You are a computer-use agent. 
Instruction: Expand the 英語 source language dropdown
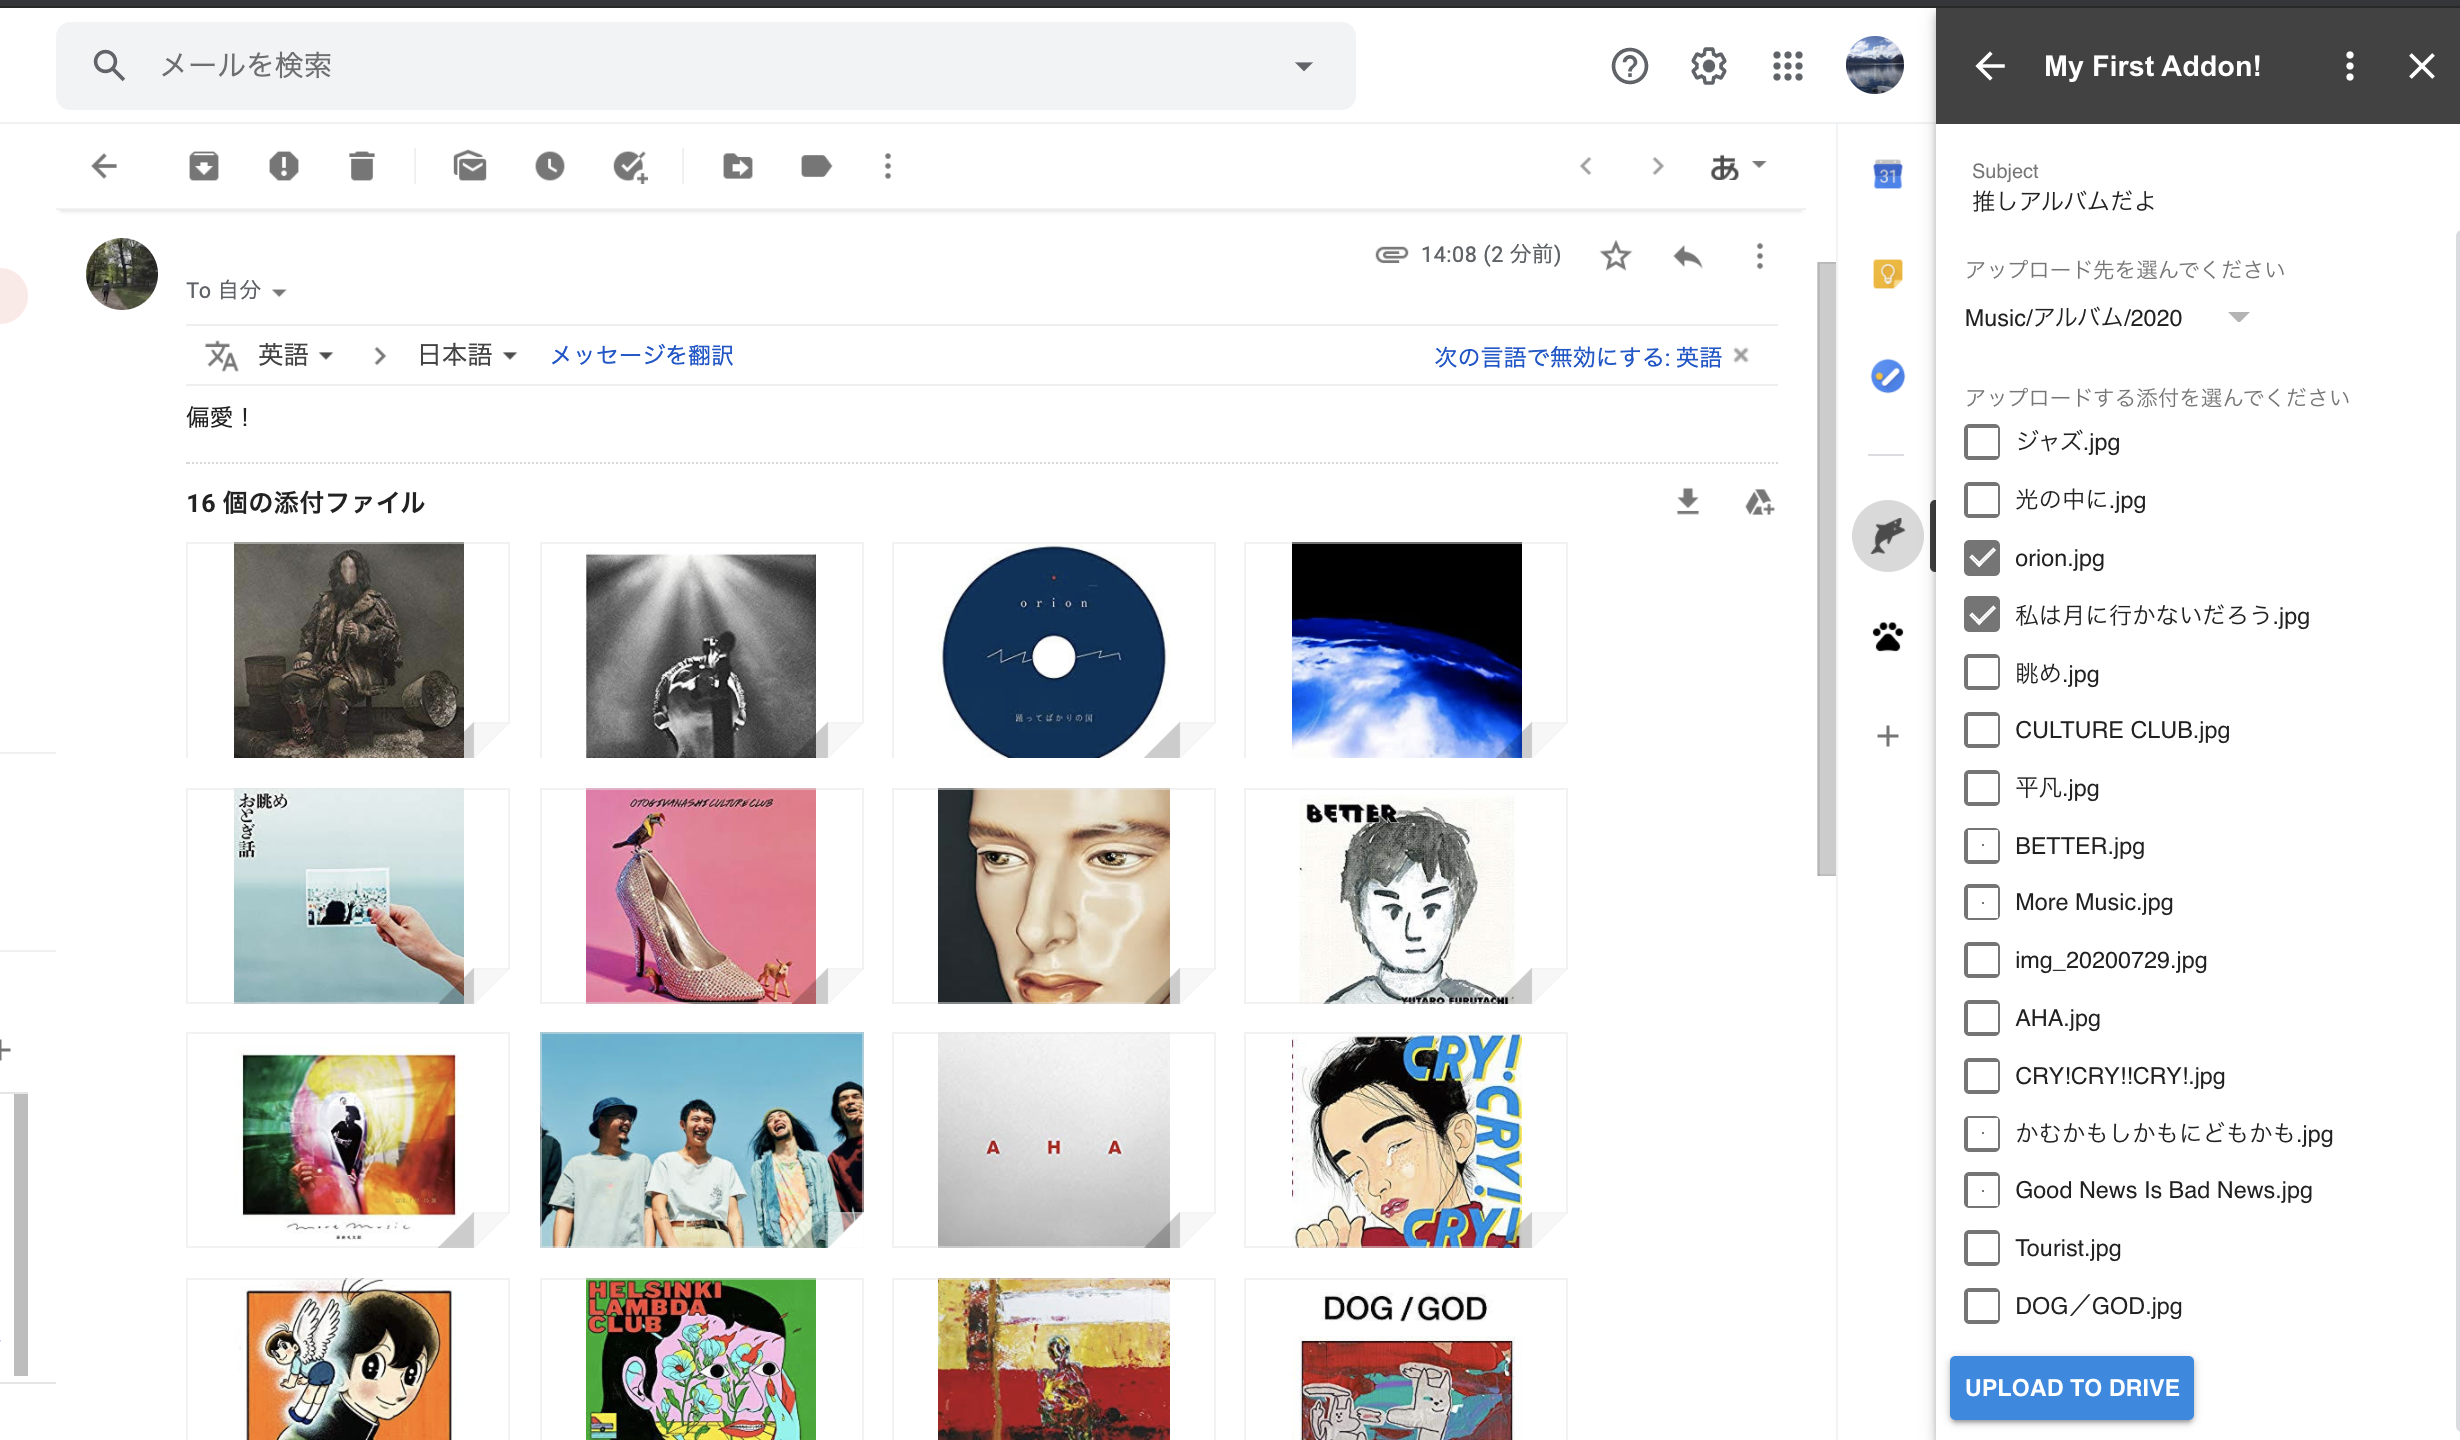[295, 356]
